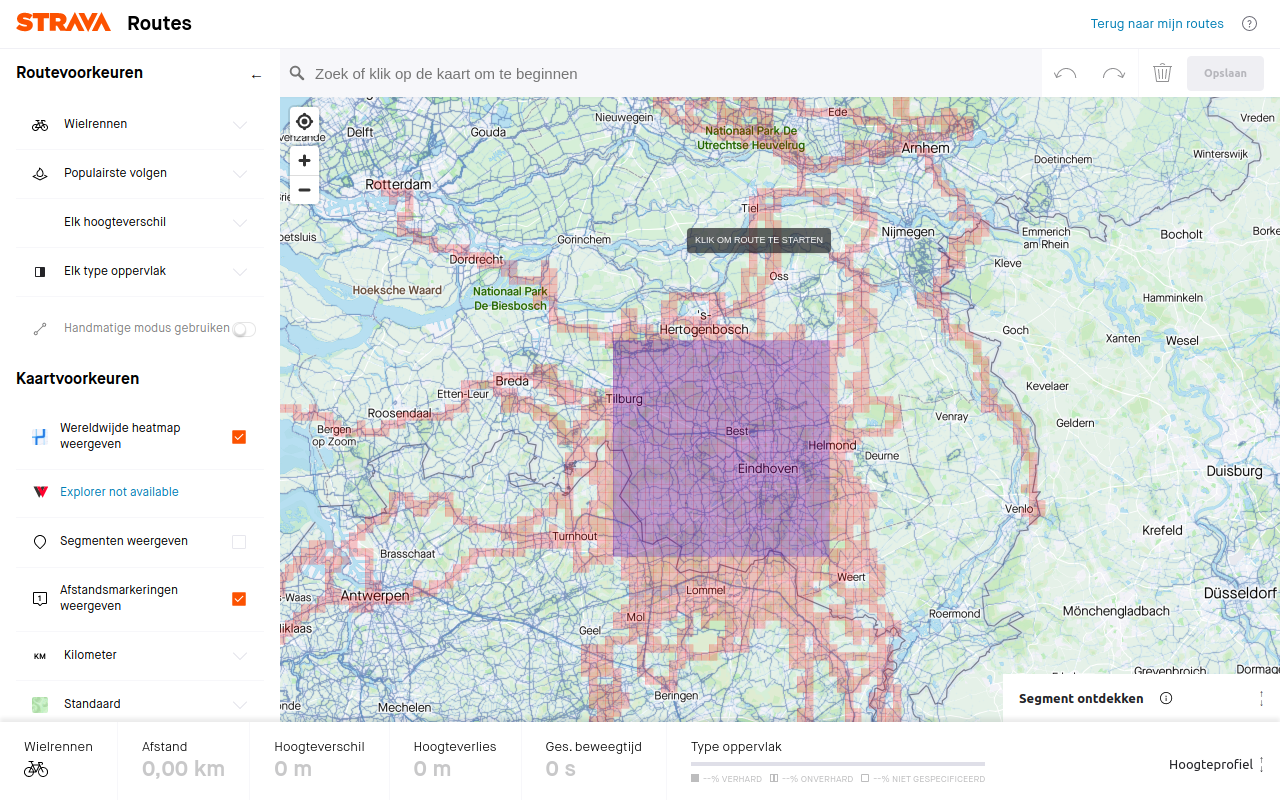Open the Kilometer units dropdown
The width and height of the screenshot is (1280, 800).
(140, 656)
